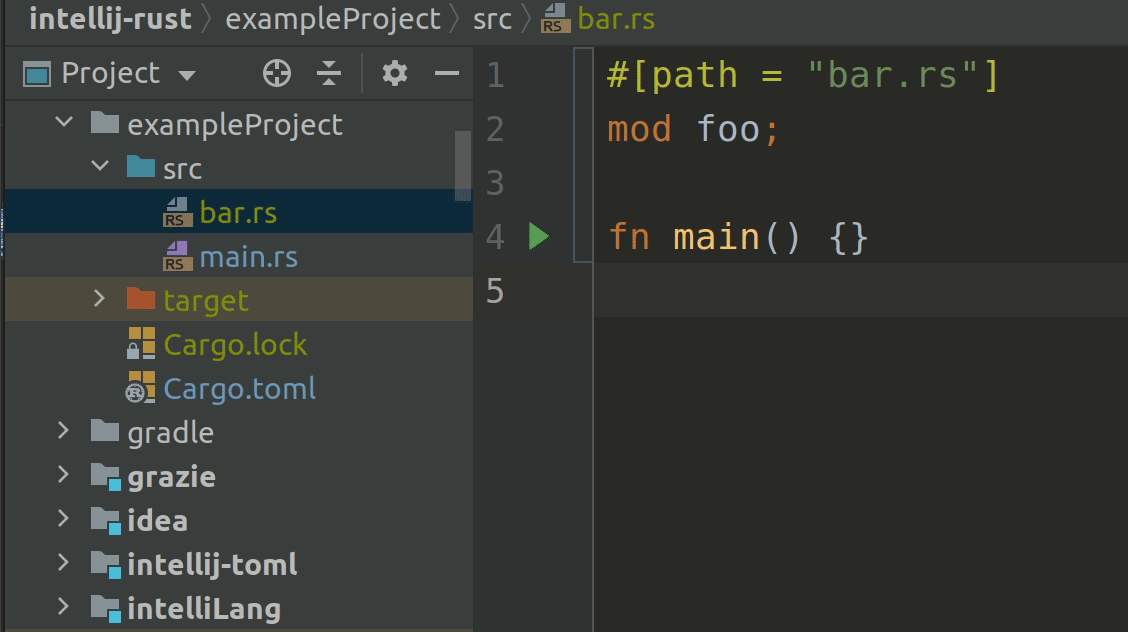Image resolution: width=1128 pixels, height=632 pixels.
Task: Click the idea module folder icon
Action: (x=106, y=521)
